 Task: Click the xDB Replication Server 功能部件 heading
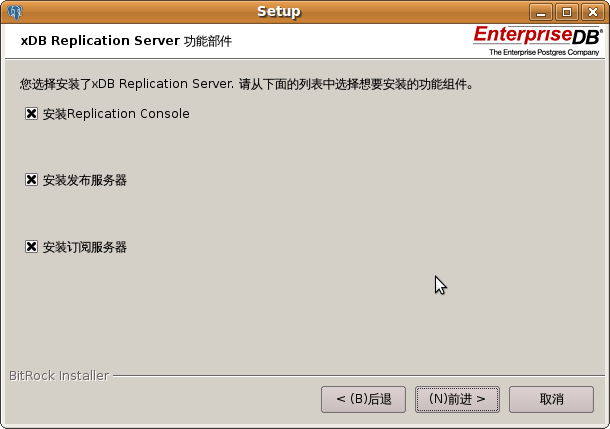click(x=126, y=41)
